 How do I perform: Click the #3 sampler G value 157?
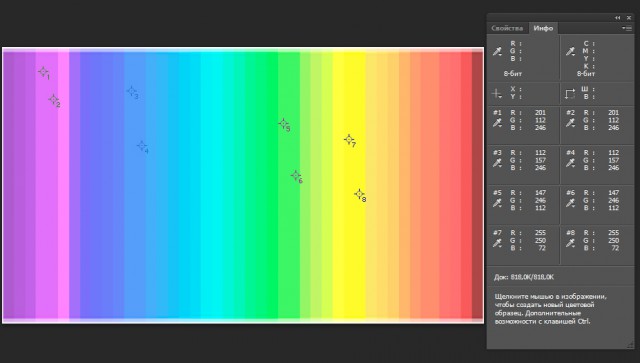(540, 160)
